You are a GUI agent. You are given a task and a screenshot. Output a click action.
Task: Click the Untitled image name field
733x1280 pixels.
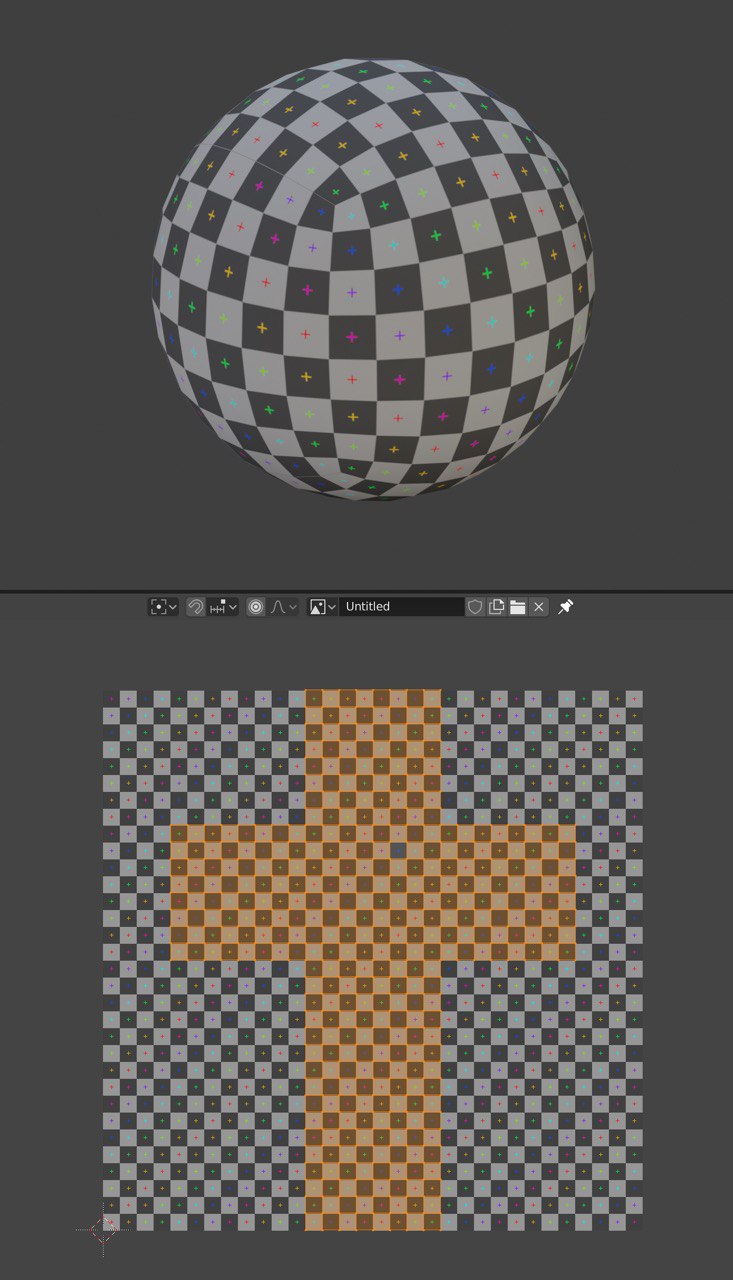tap(401, 607)
